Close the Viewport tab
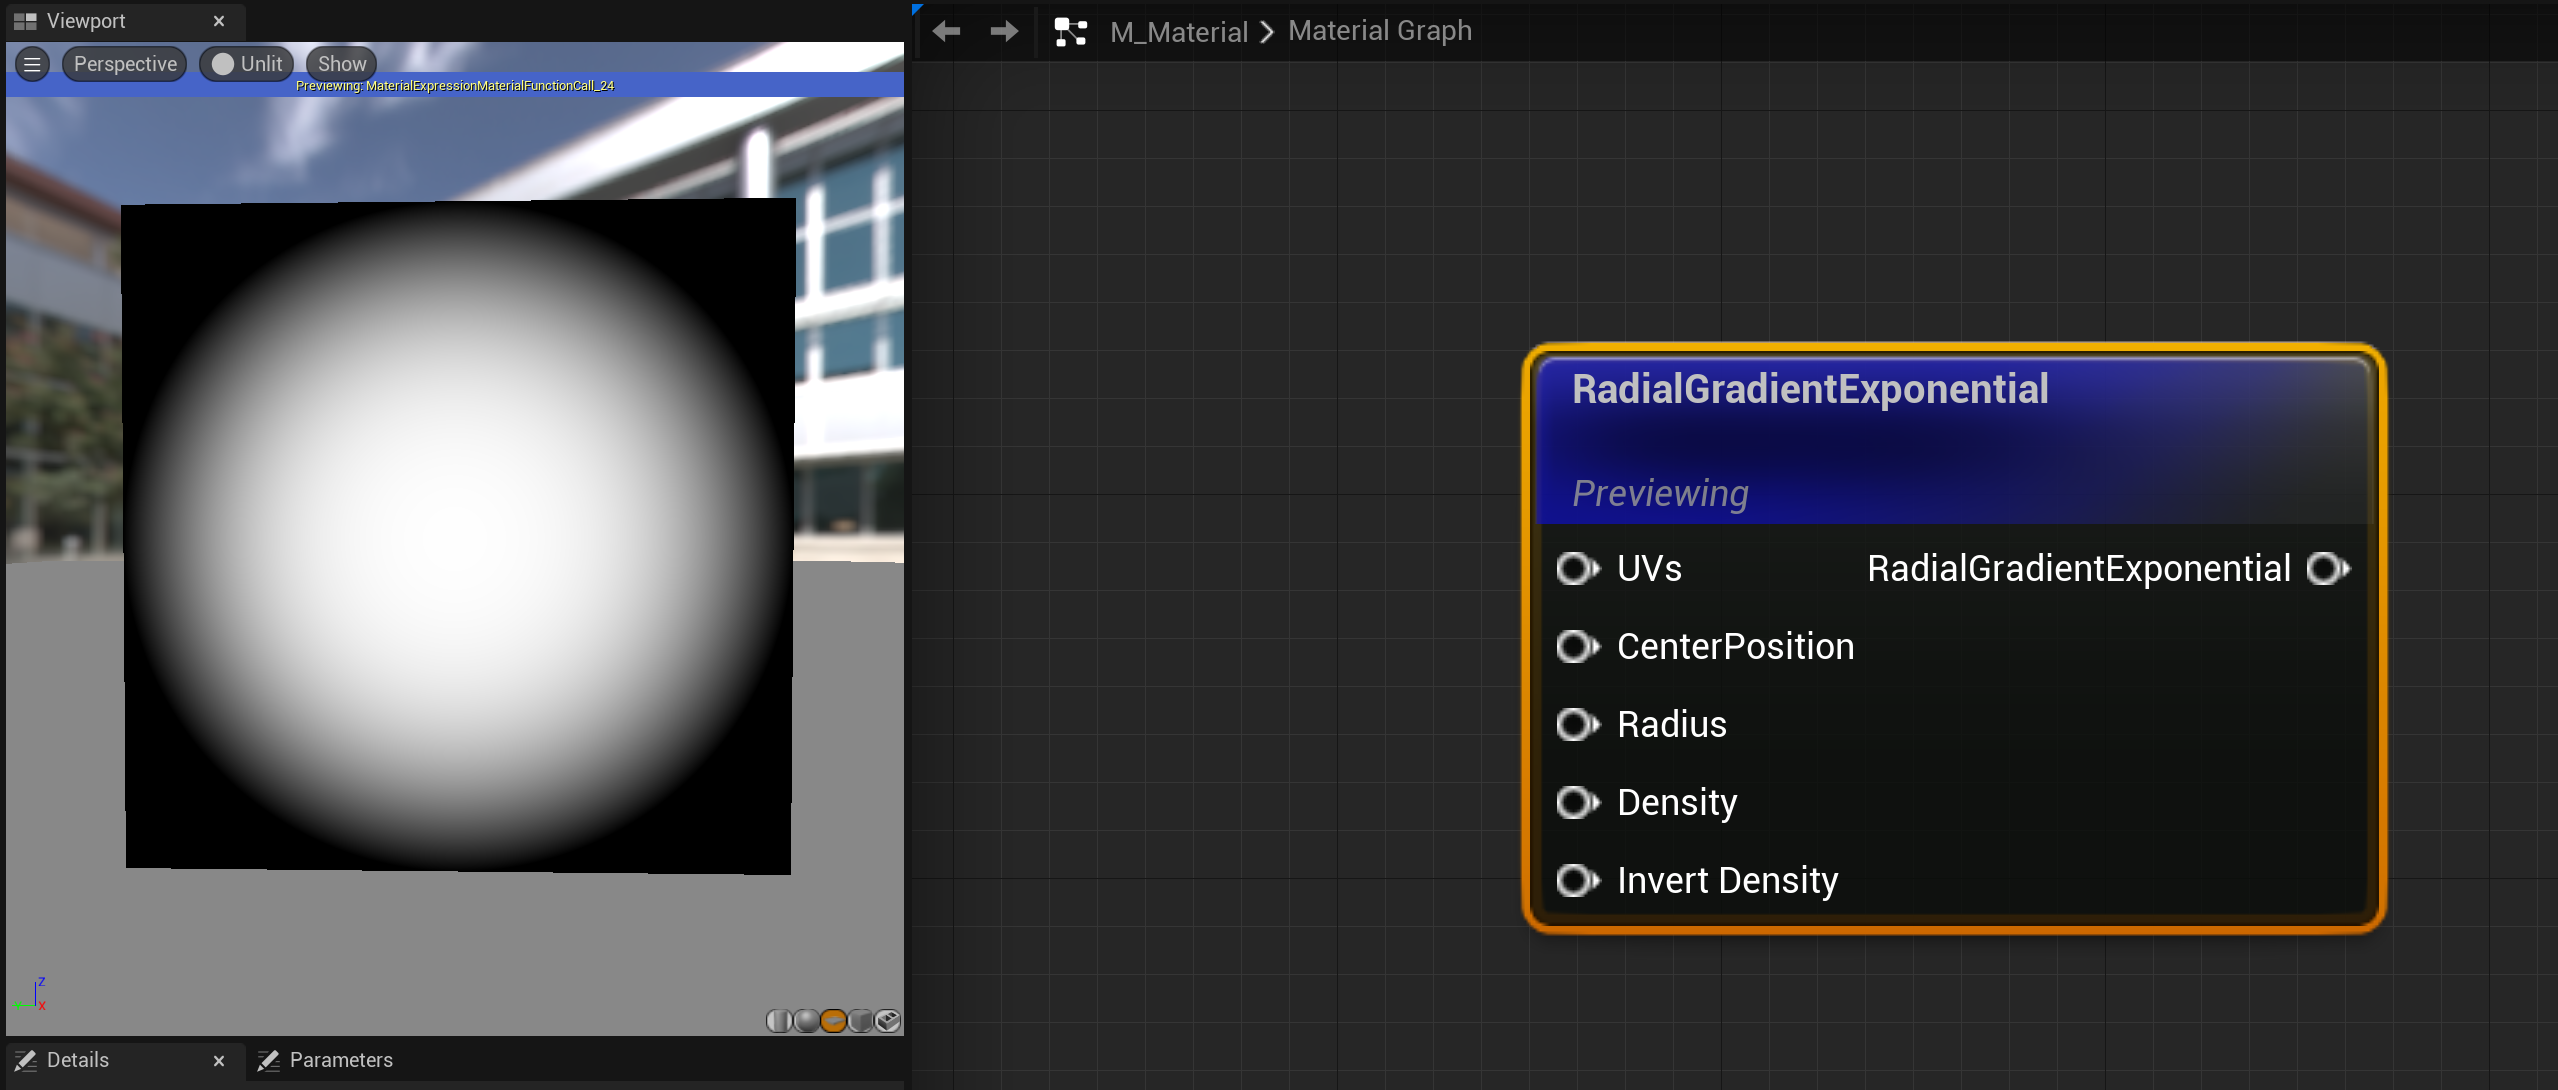Screen dimensions: 2558x1090 click(219, 21)
